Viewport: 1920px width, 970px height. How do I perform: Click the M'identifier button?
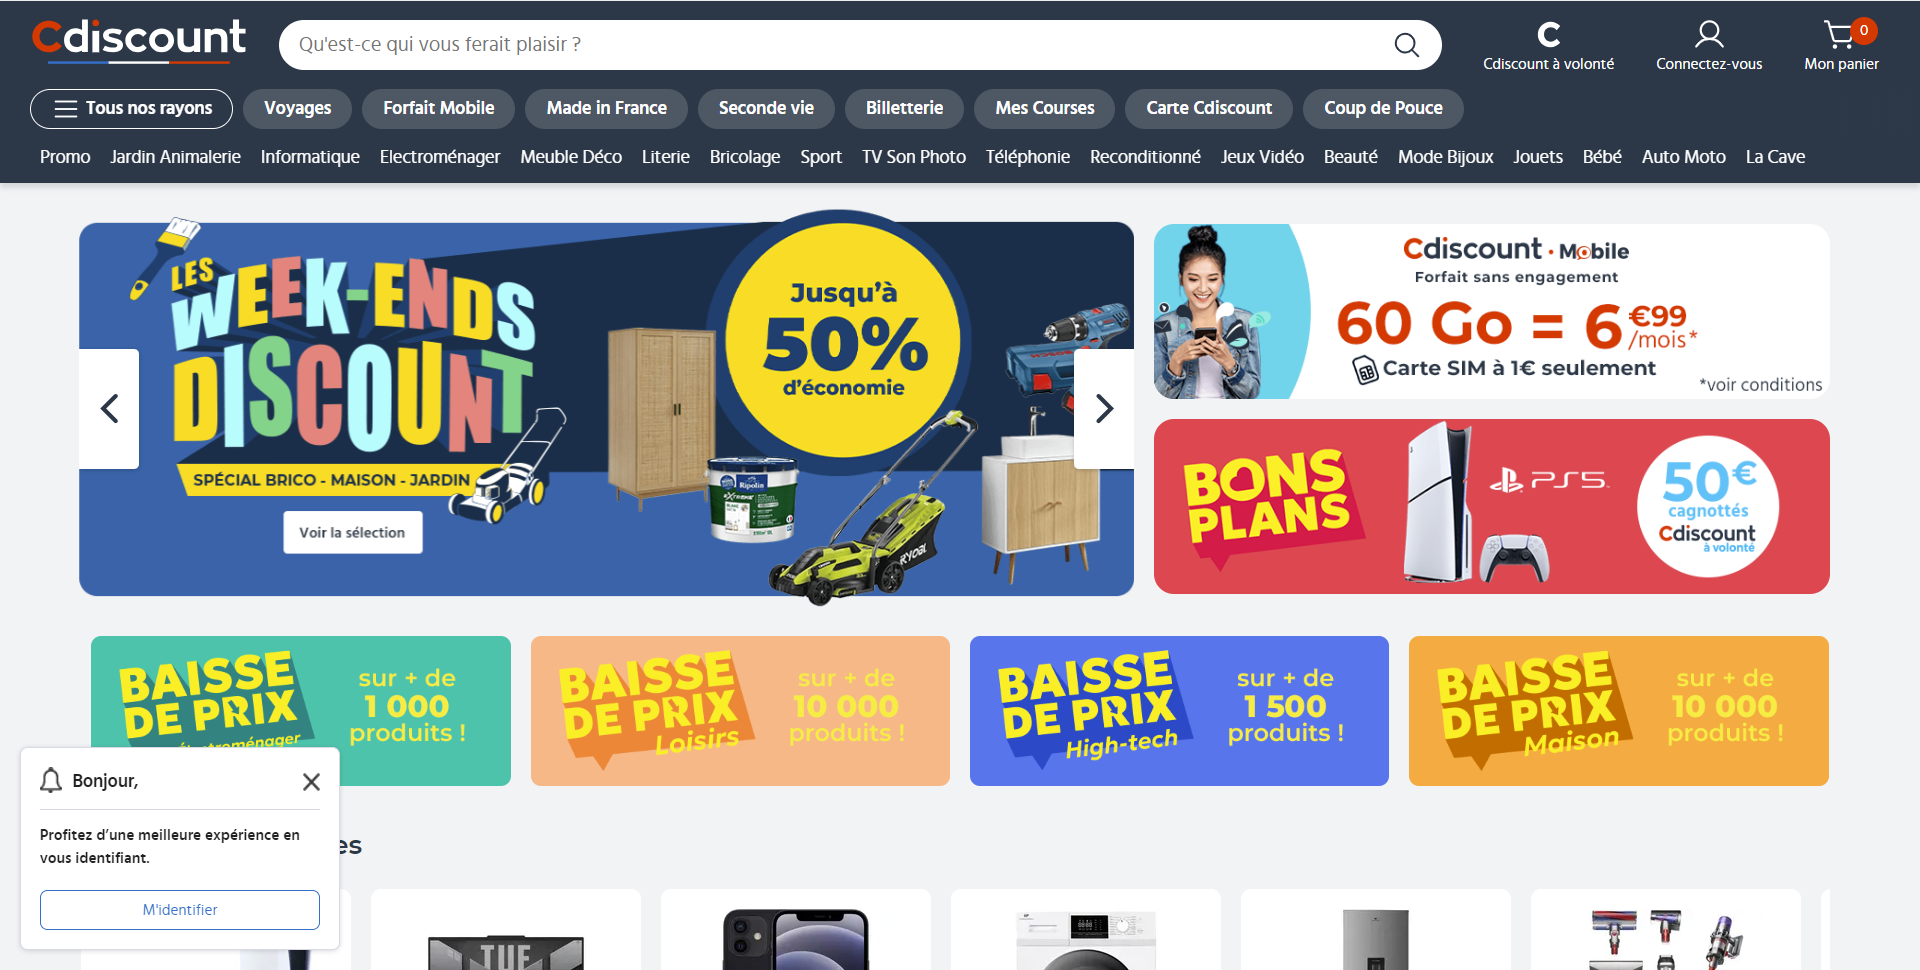[x=180, y=910]
